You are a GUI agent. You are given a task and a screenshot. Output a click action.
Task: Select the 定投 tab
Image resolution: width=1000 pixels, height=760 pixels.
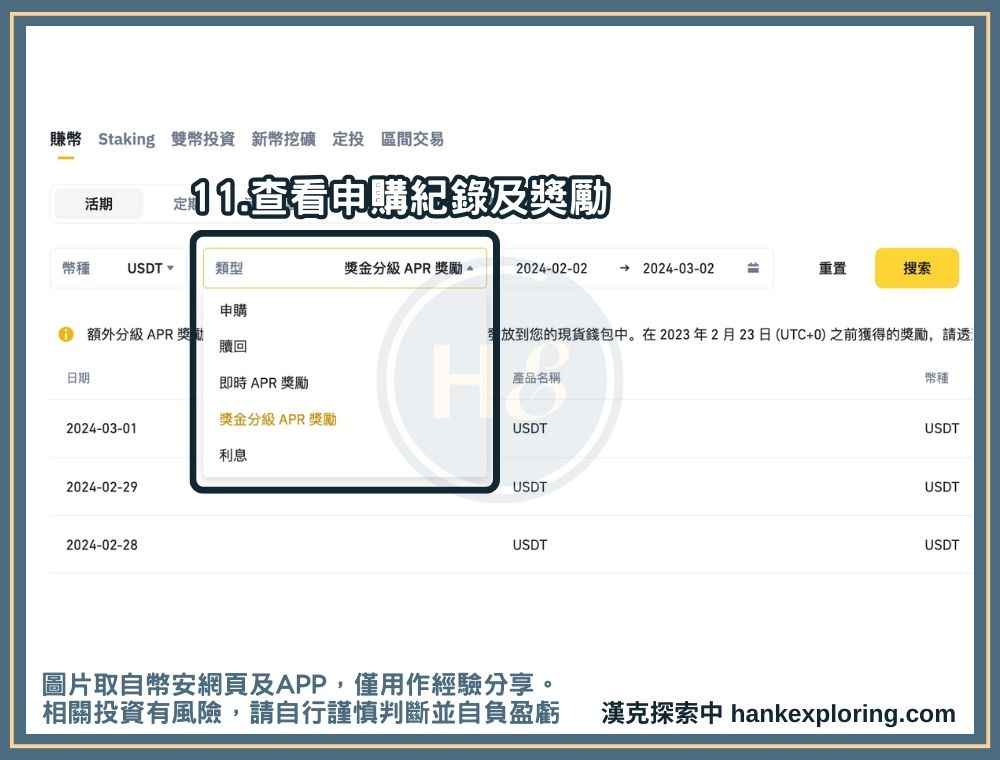click(x=348, y=139)
